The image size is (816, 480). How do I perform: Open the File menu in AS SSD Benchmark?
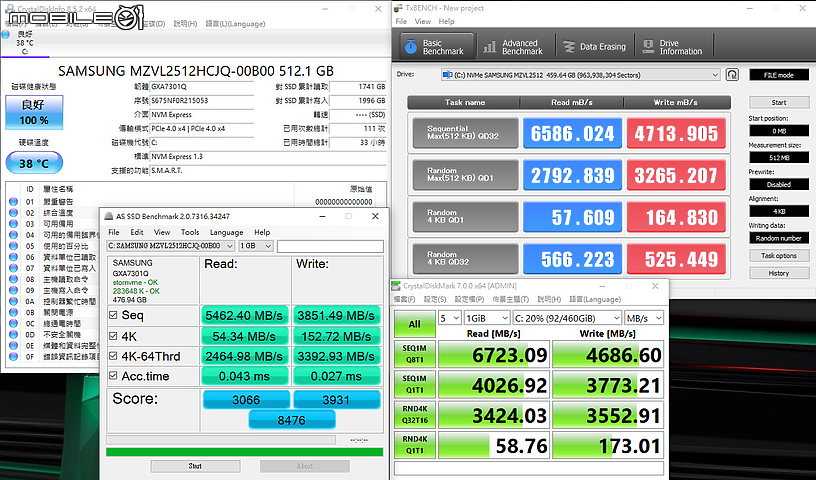tap(114, 232)
